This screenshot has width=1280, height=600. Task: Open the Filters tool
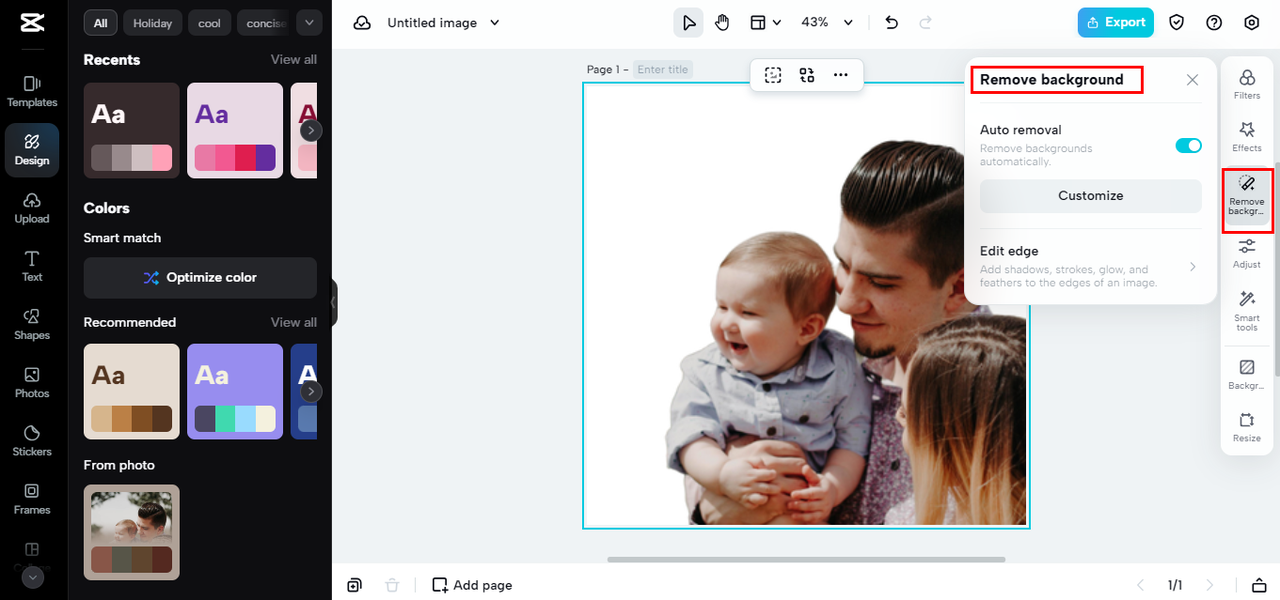click(1247, 84)
